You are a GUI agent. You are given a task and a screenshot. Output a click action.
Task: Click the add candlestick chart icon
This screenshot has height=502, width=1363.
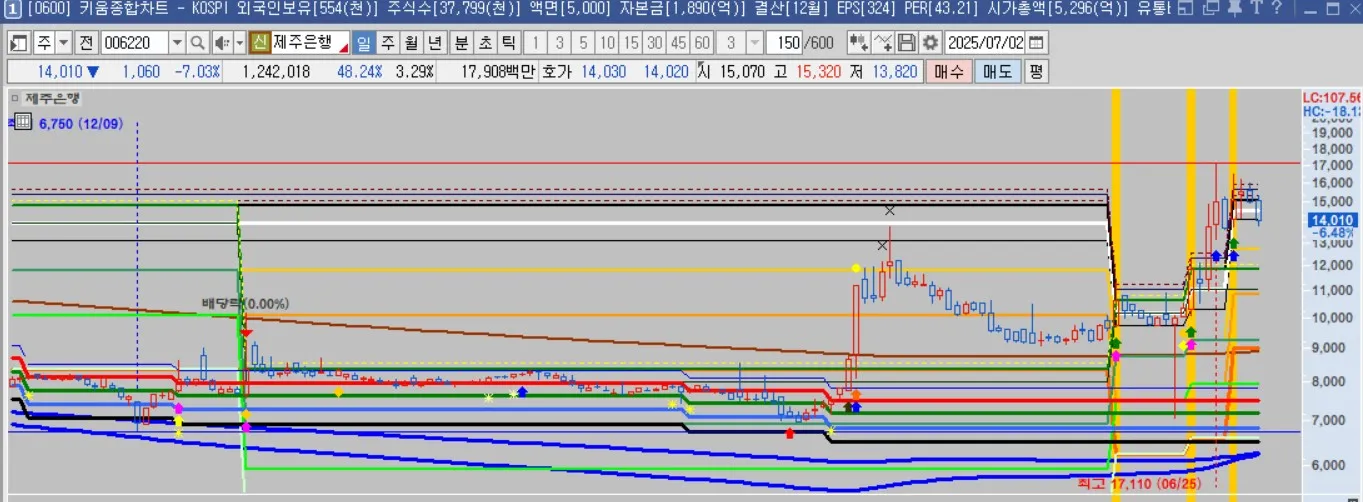[x=858, y=44]
